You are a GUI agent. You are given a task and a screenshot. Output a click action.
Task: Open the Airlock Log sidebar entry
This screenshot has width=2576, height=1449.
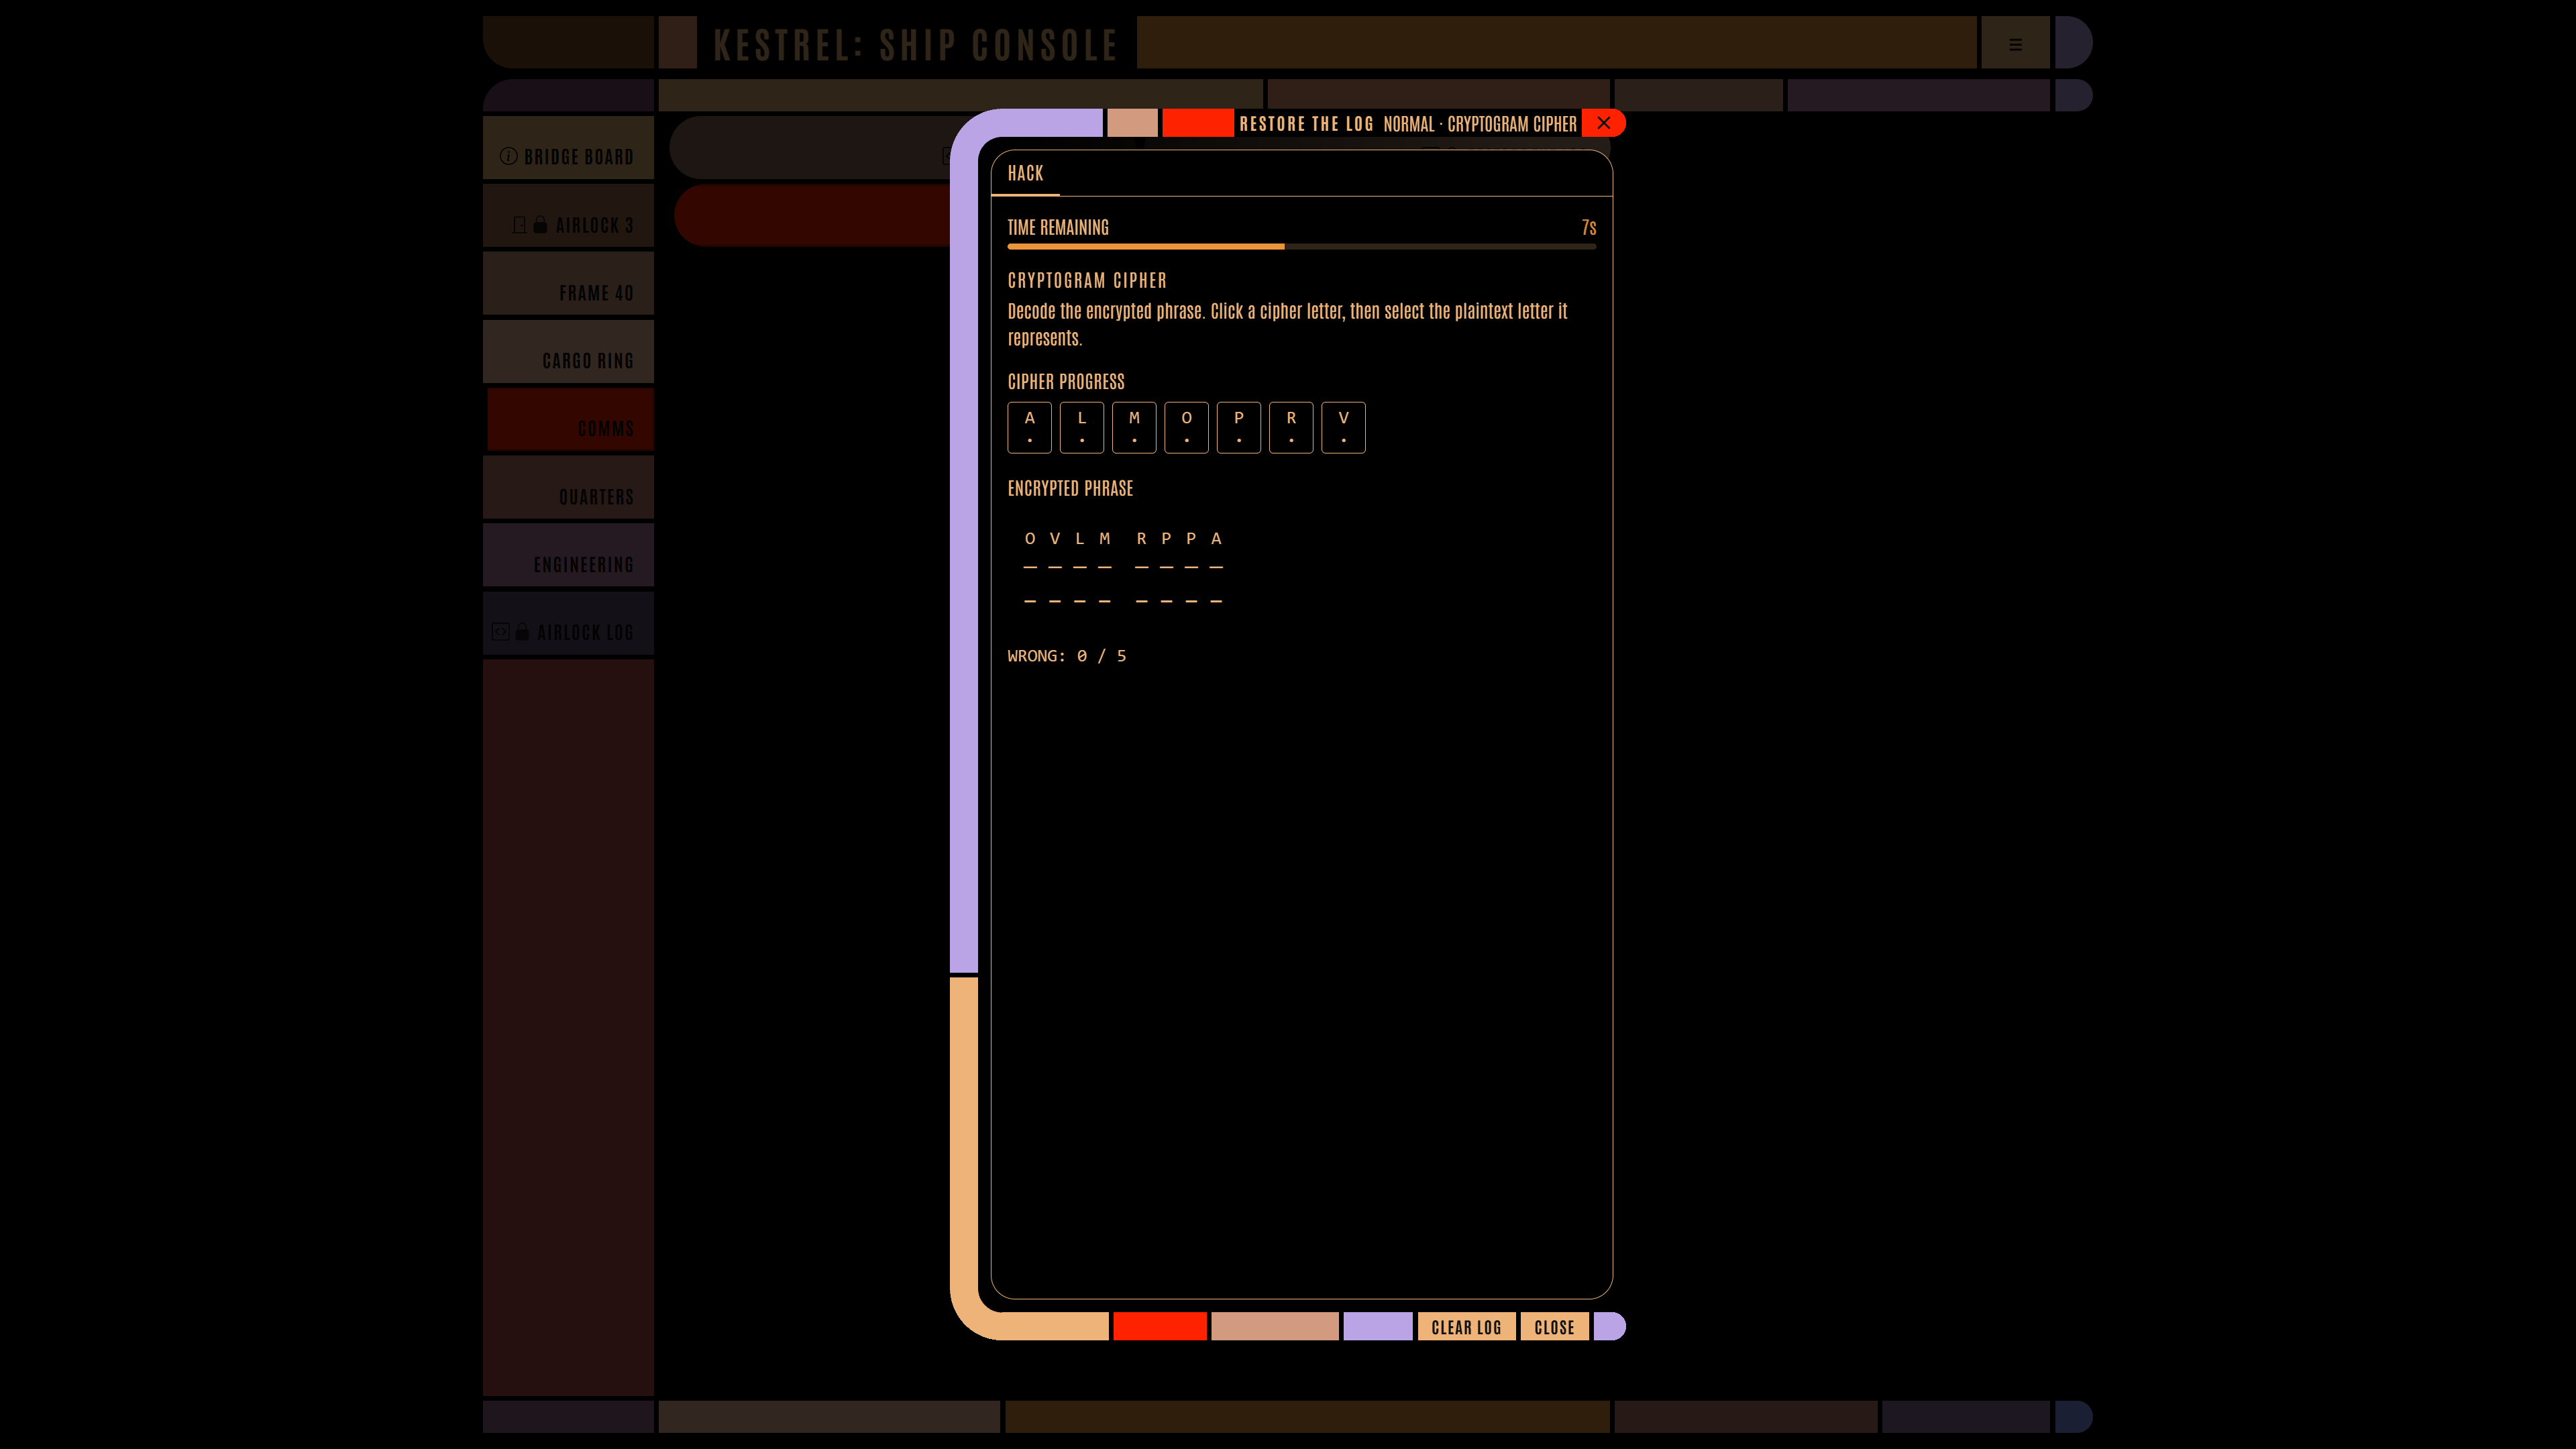(568, 623)
